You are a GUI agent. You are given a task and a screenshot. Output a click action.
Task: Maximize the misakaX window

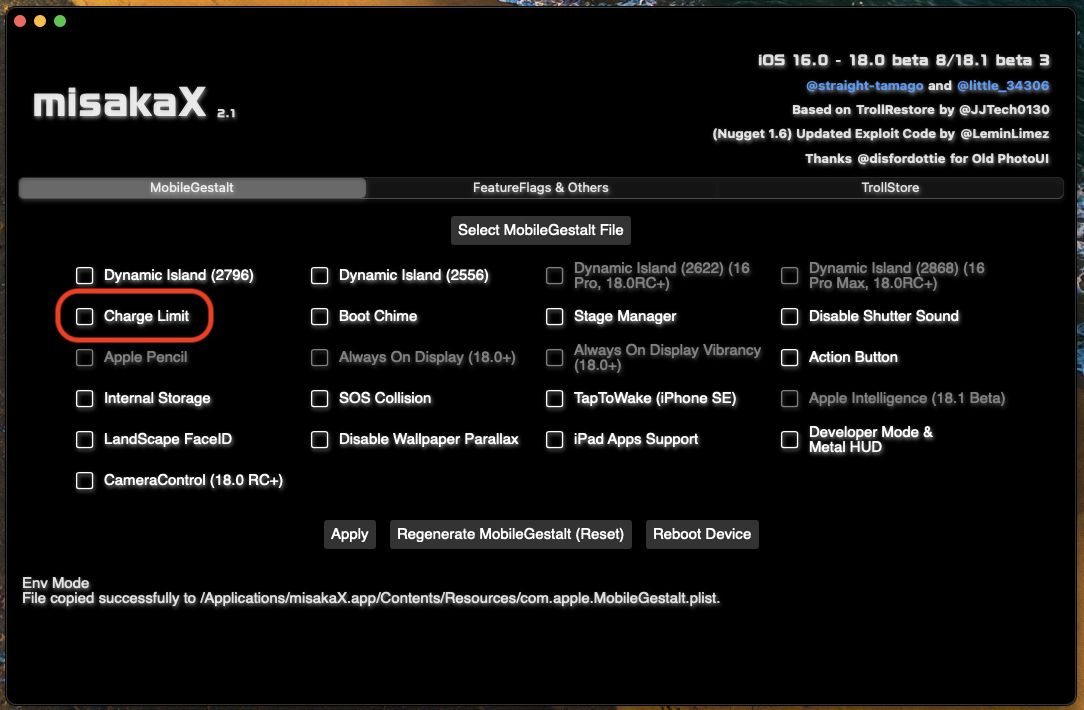coord(60,21)
